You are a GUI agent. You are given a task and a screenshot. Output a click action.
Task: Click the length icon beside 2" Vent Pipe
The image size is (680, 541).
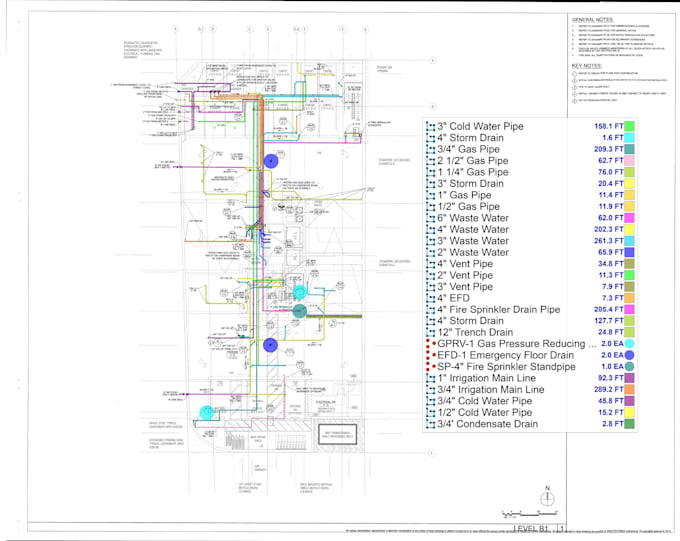point(431,275)
